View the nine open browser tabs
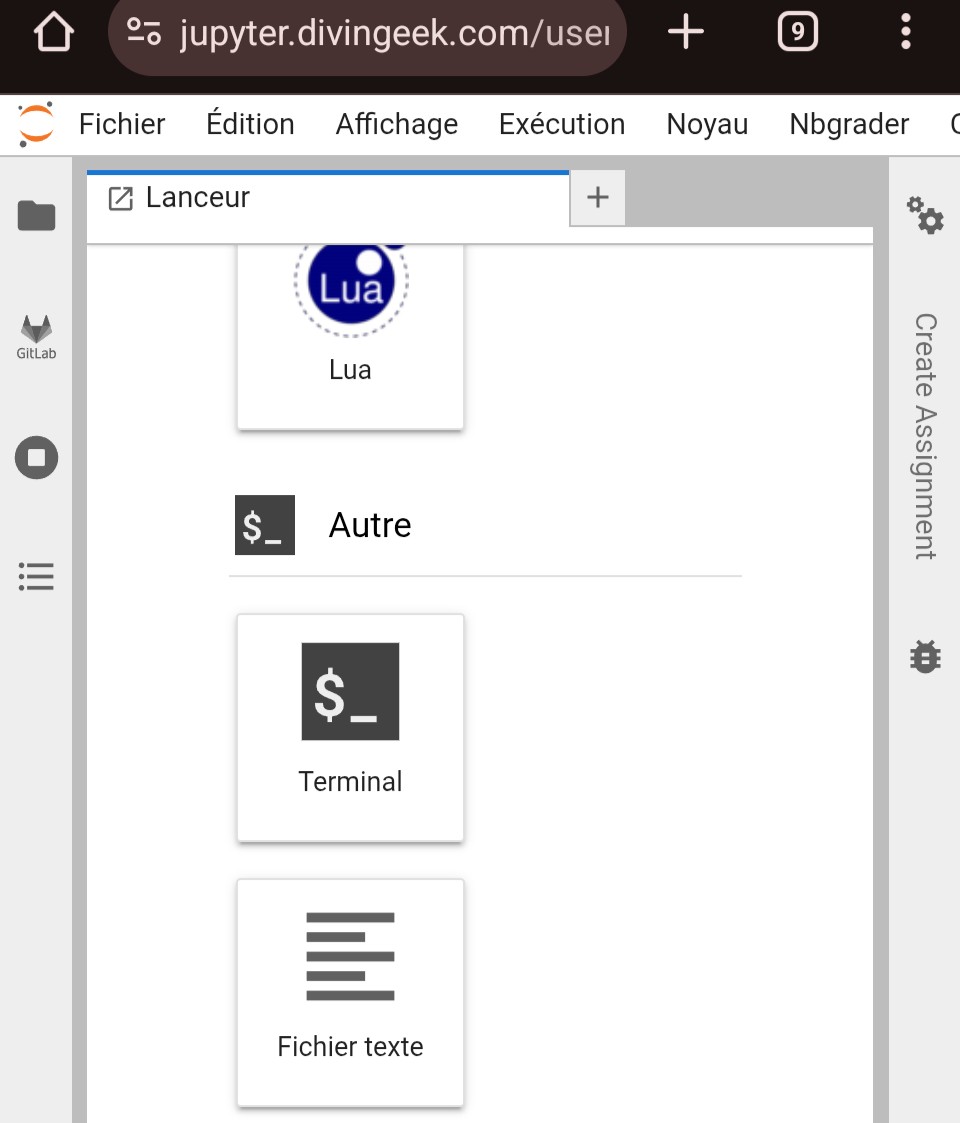 coord(797,33)
